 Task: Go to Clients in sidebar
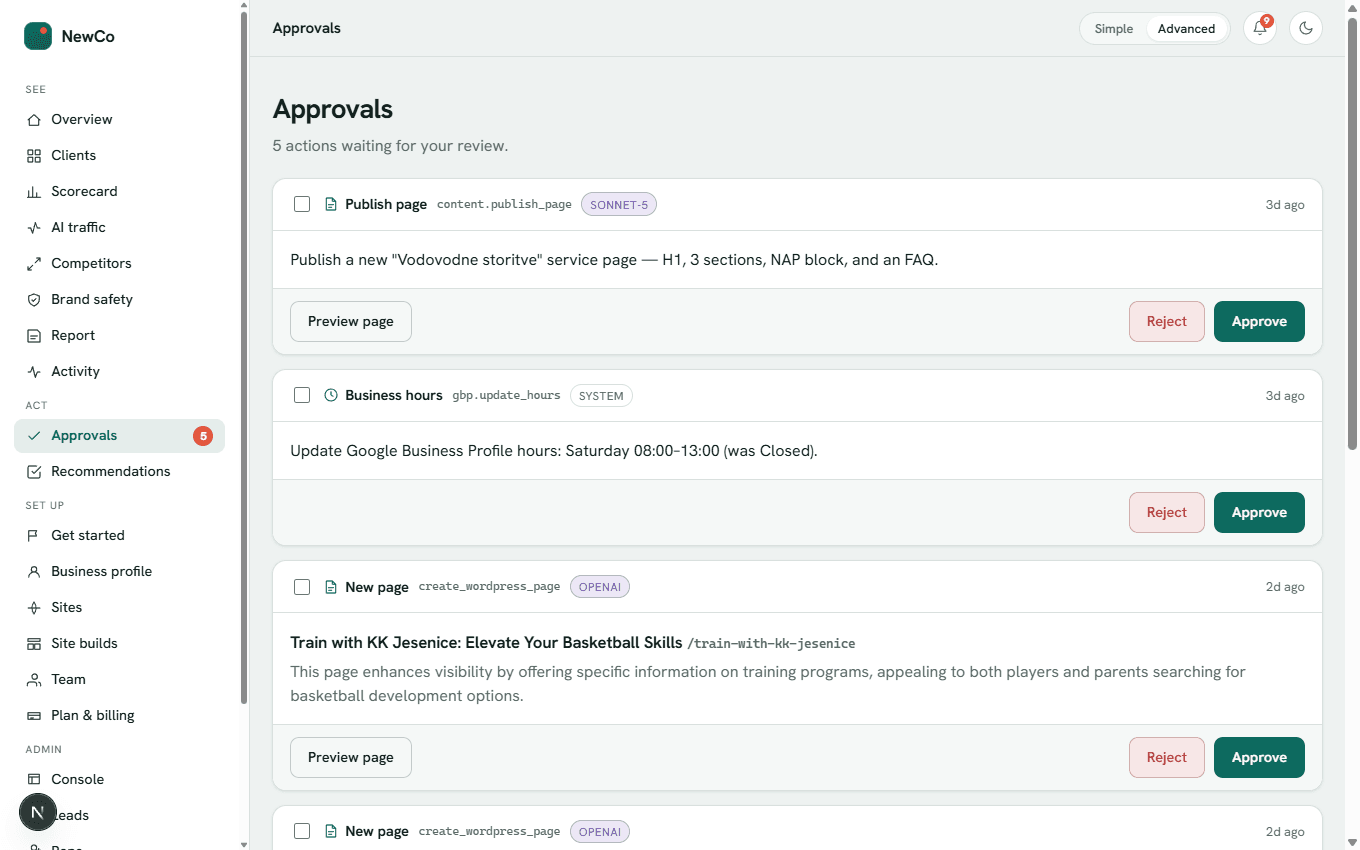point(119,155)
